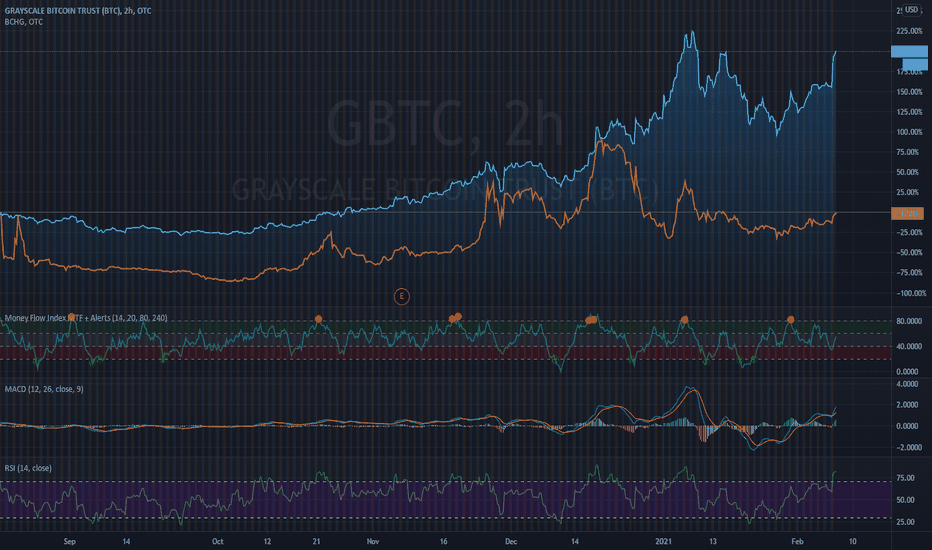This screenshot has width=932, height=550.
Task: Click the '25.00' RSI scale label
Action: click(905, 522)
